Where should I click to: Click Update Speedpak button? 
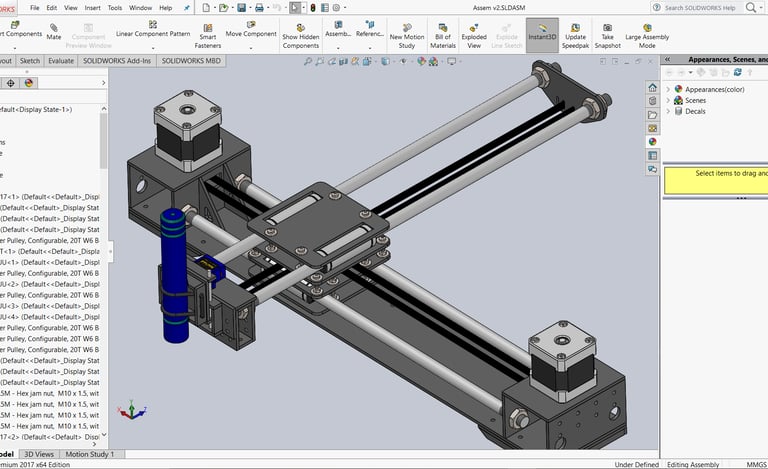[575, 36]
